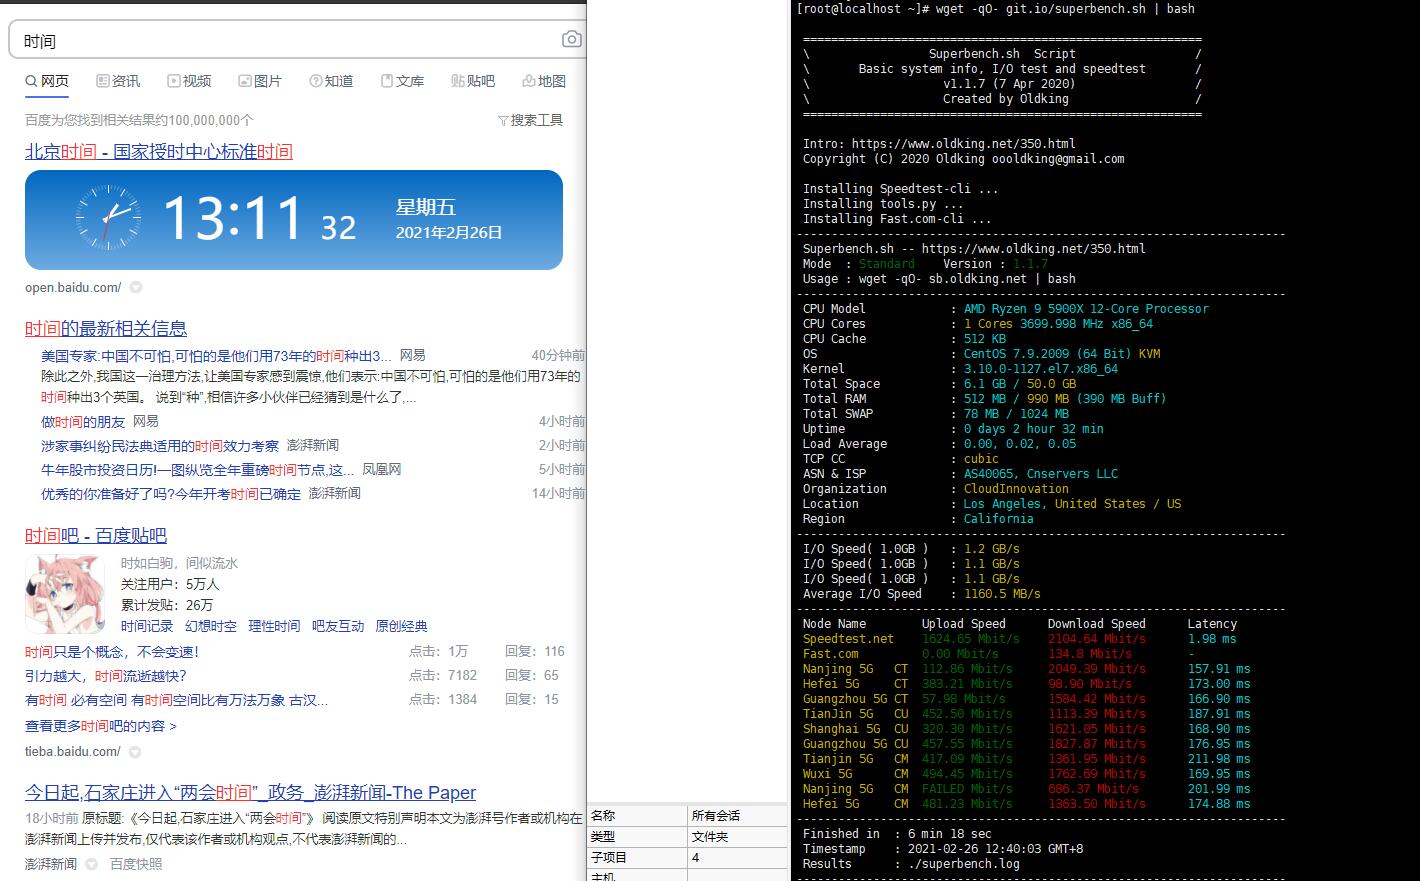Click the 子项目 row label
This screenshot has height=881, width=1420.
[x=637, y=858]
